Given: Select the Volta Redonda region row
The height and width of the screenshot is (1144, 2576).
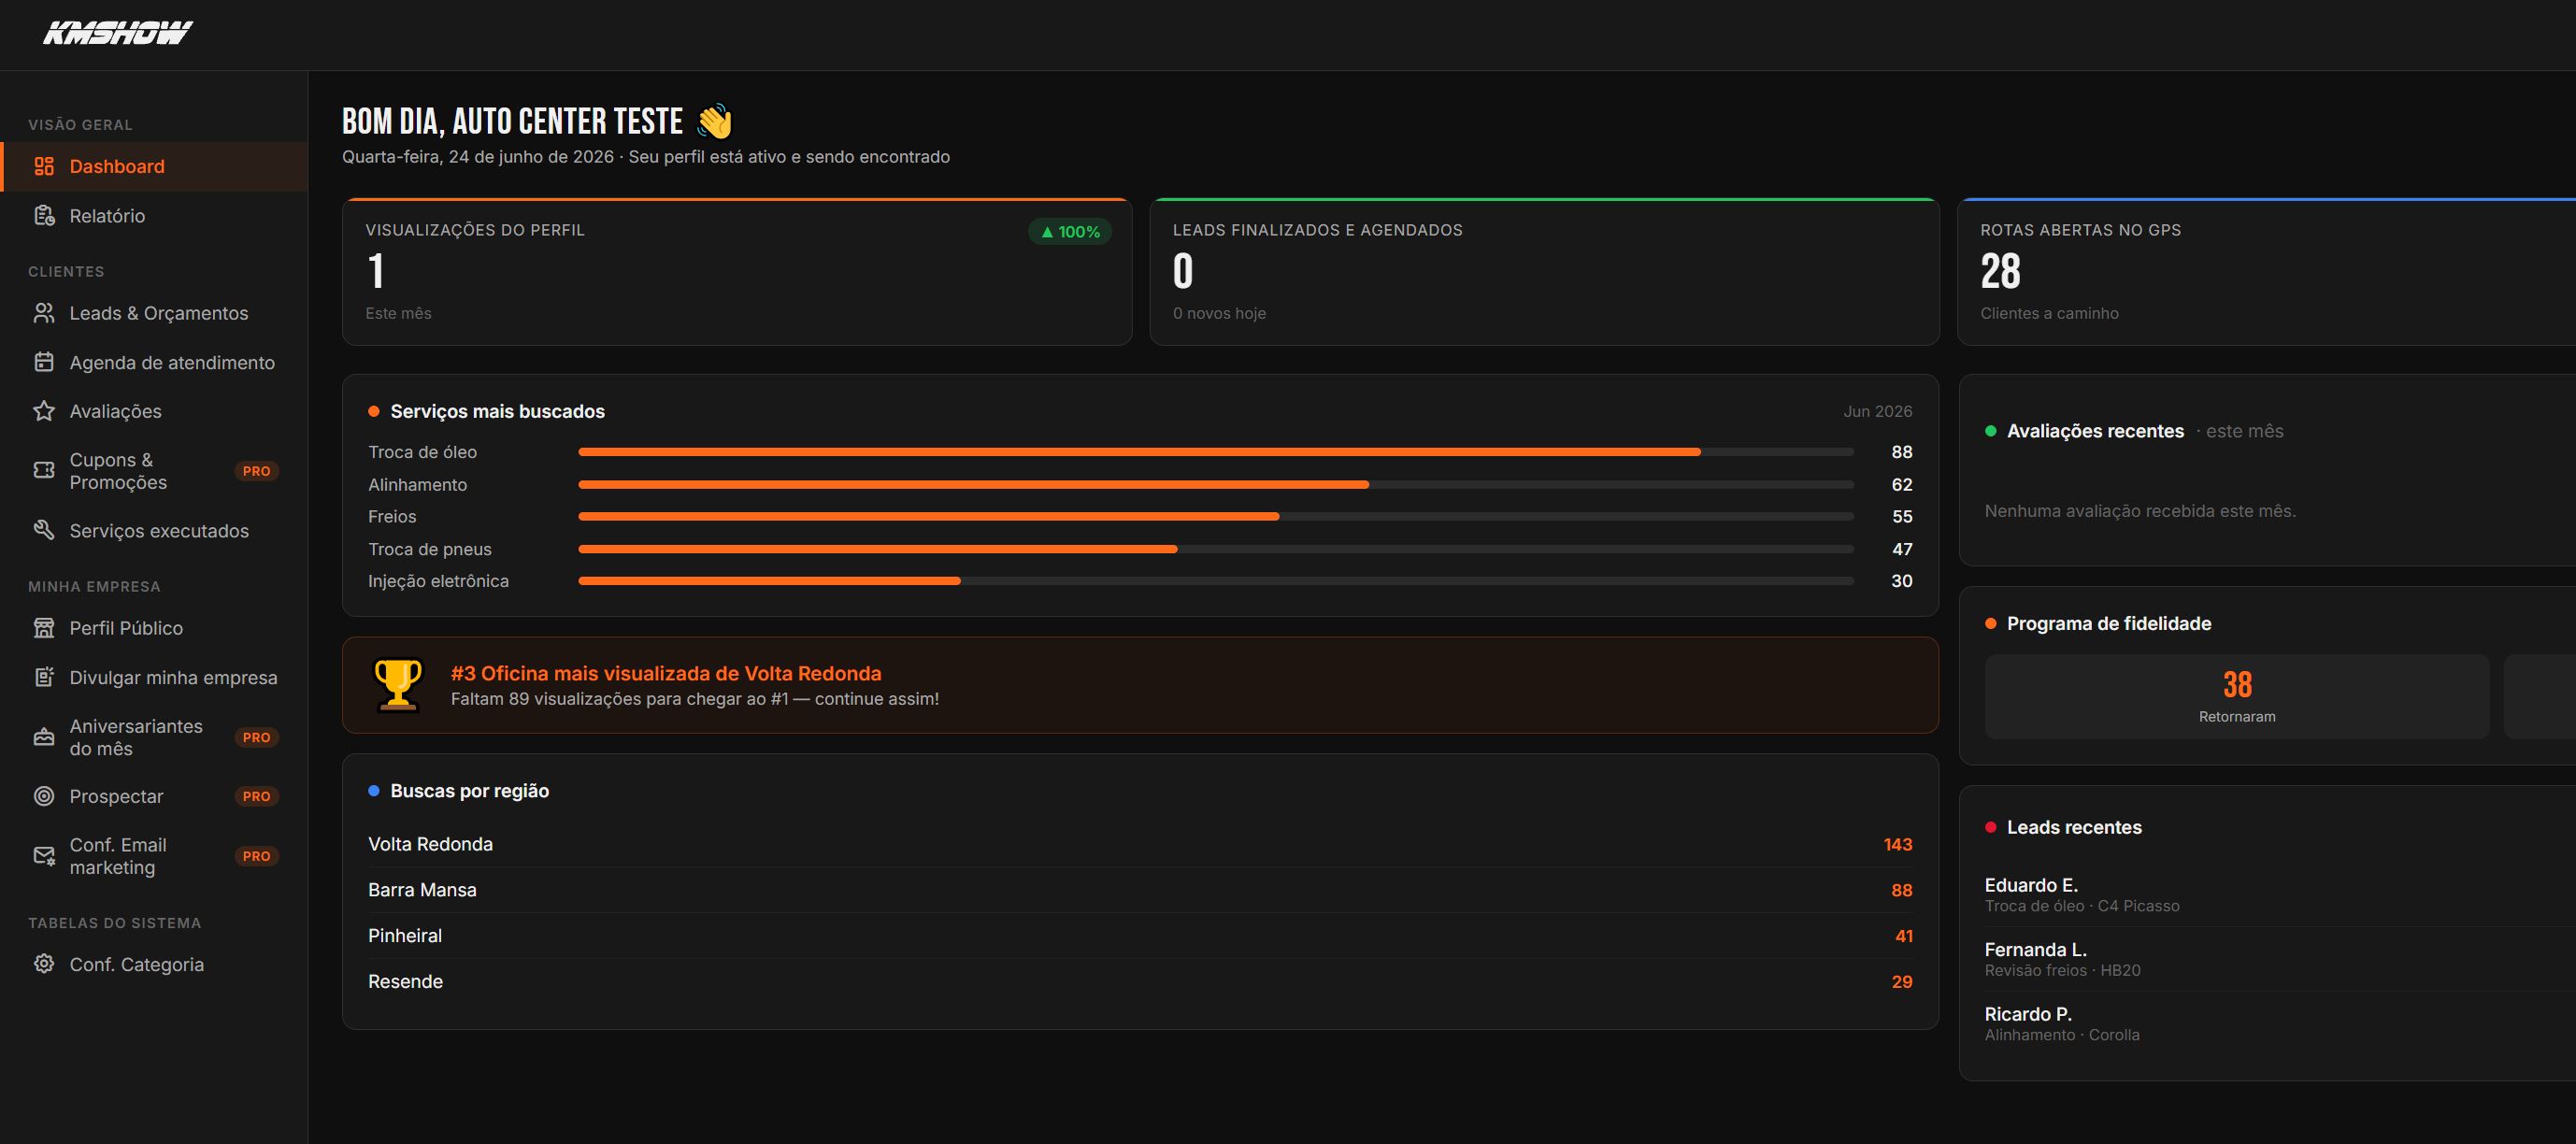Looking at the screenshot, I should pyautogui.click(x=1140, y=844).
